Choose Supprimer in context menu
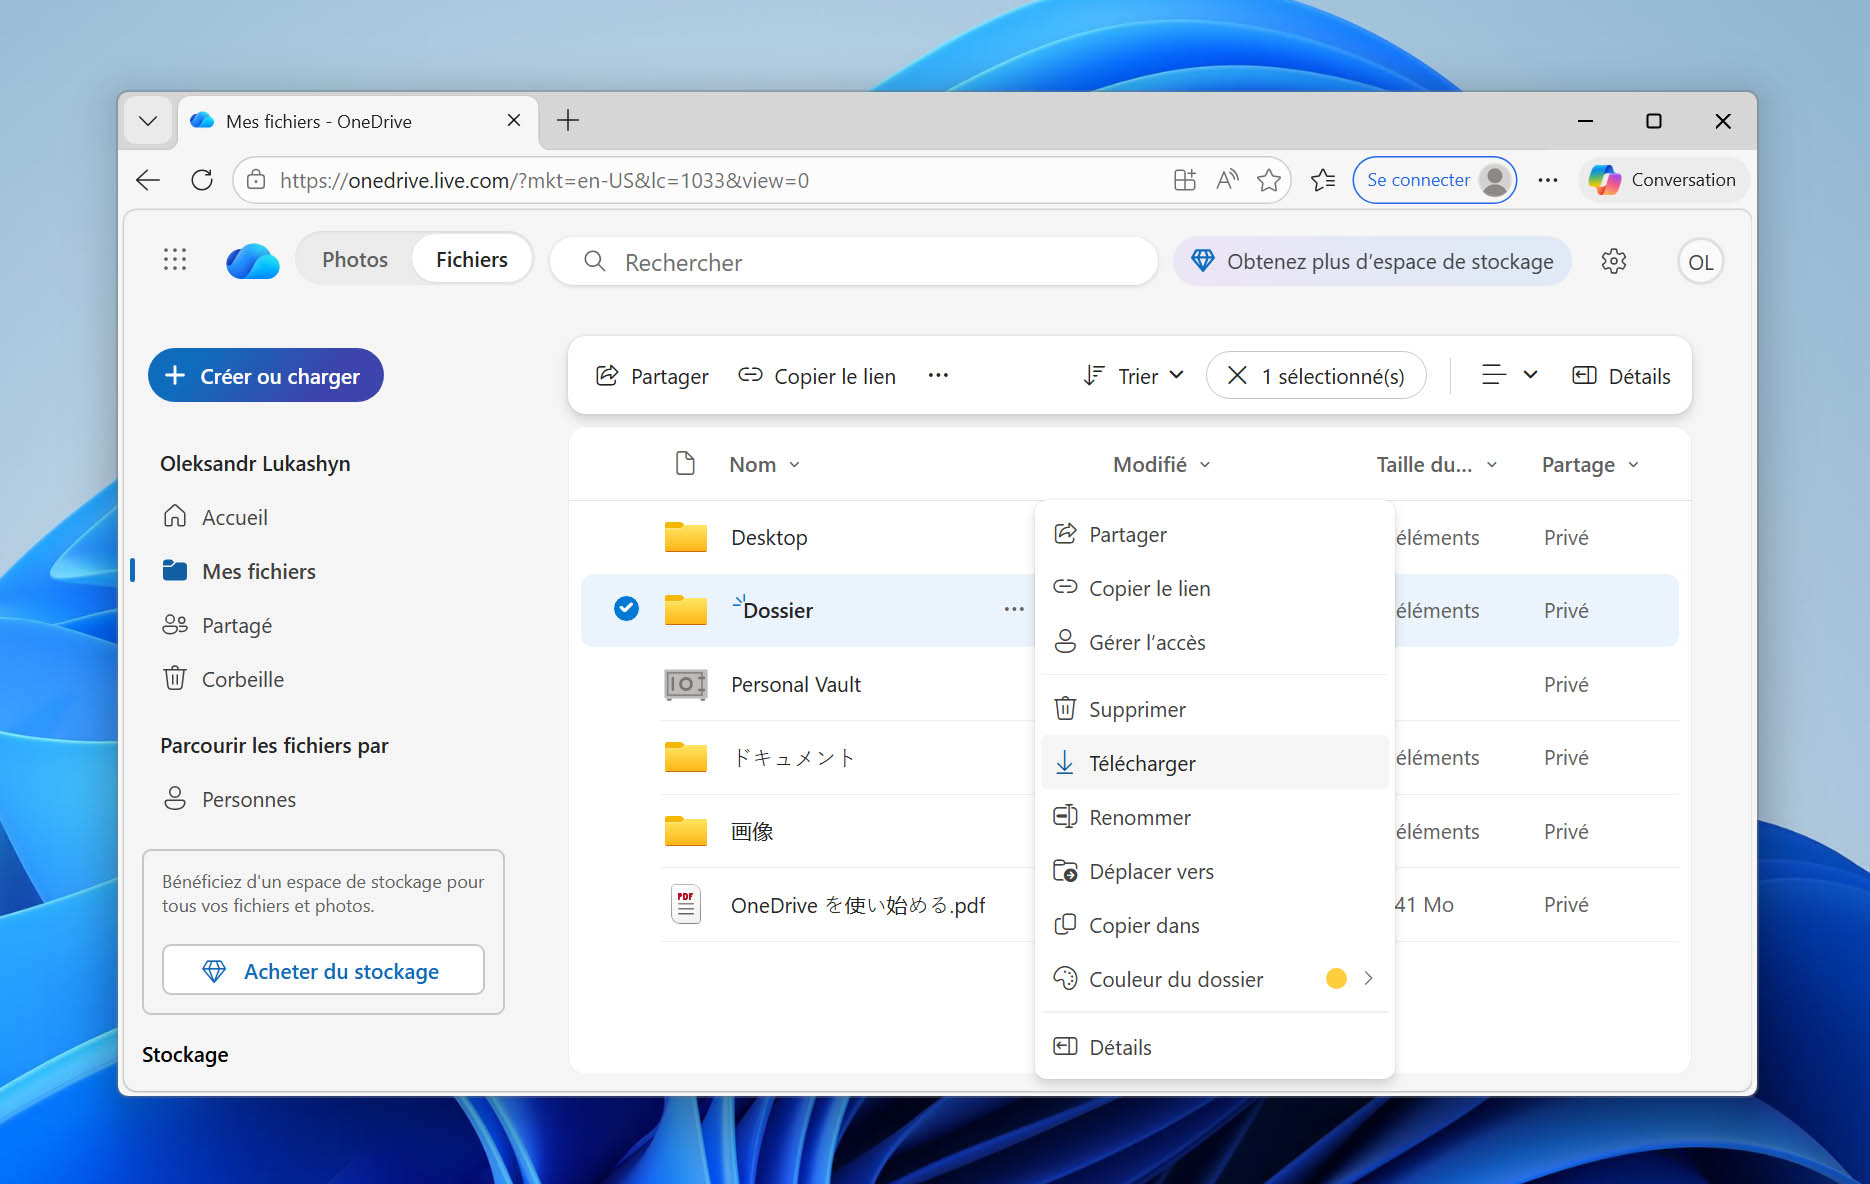Screen dimensions: 1870x1184 coord(1214,709)
